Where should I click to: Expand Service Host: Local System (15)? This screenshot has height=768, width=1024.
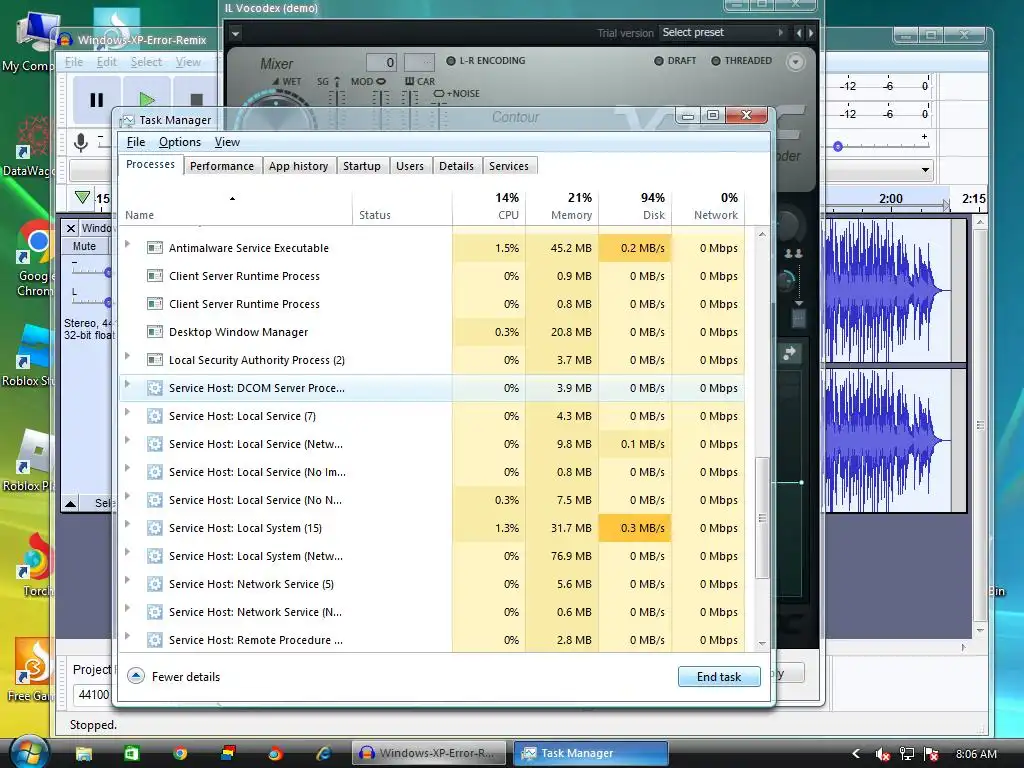tap(128, 524)
